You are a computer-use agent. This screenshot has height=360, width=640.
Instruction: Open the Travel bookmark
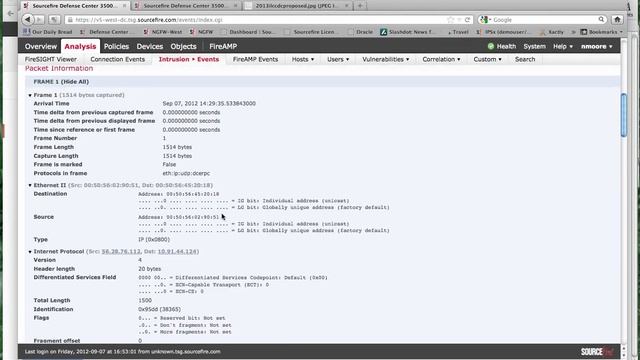pyautogui.click(x=458, y=32)
